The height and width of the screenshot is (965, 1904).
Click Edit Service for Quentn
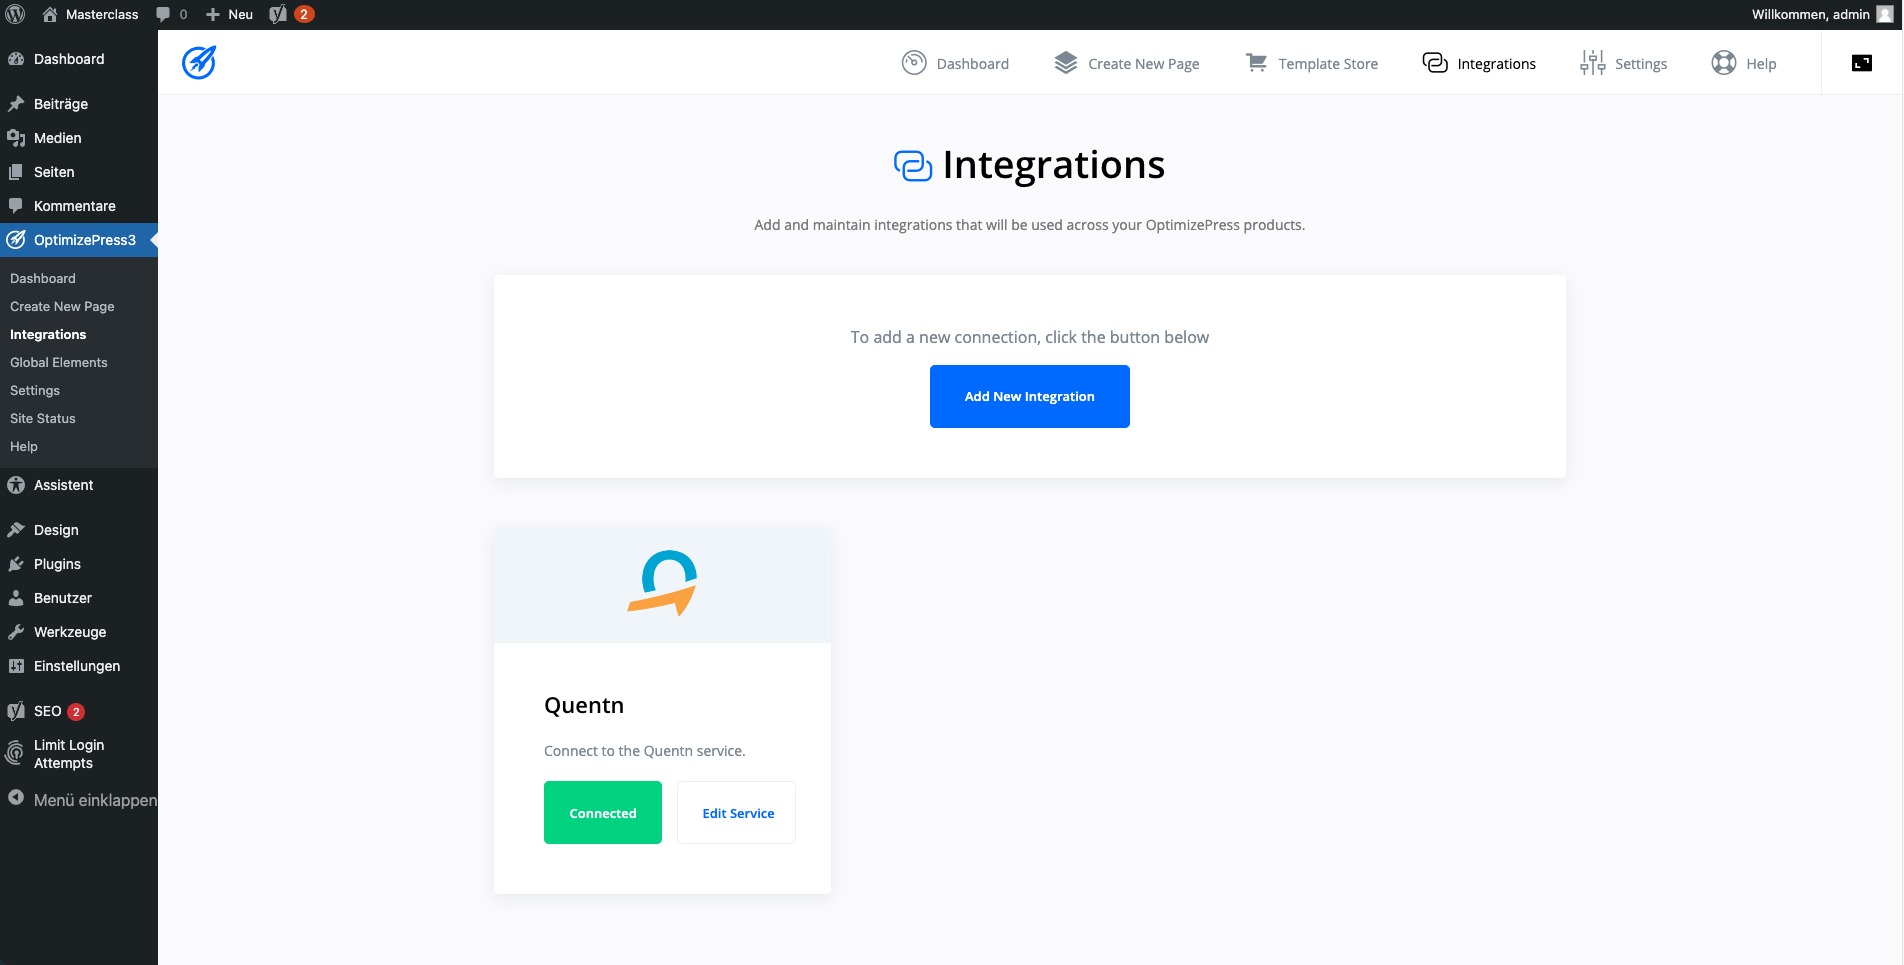click(737, 813)
